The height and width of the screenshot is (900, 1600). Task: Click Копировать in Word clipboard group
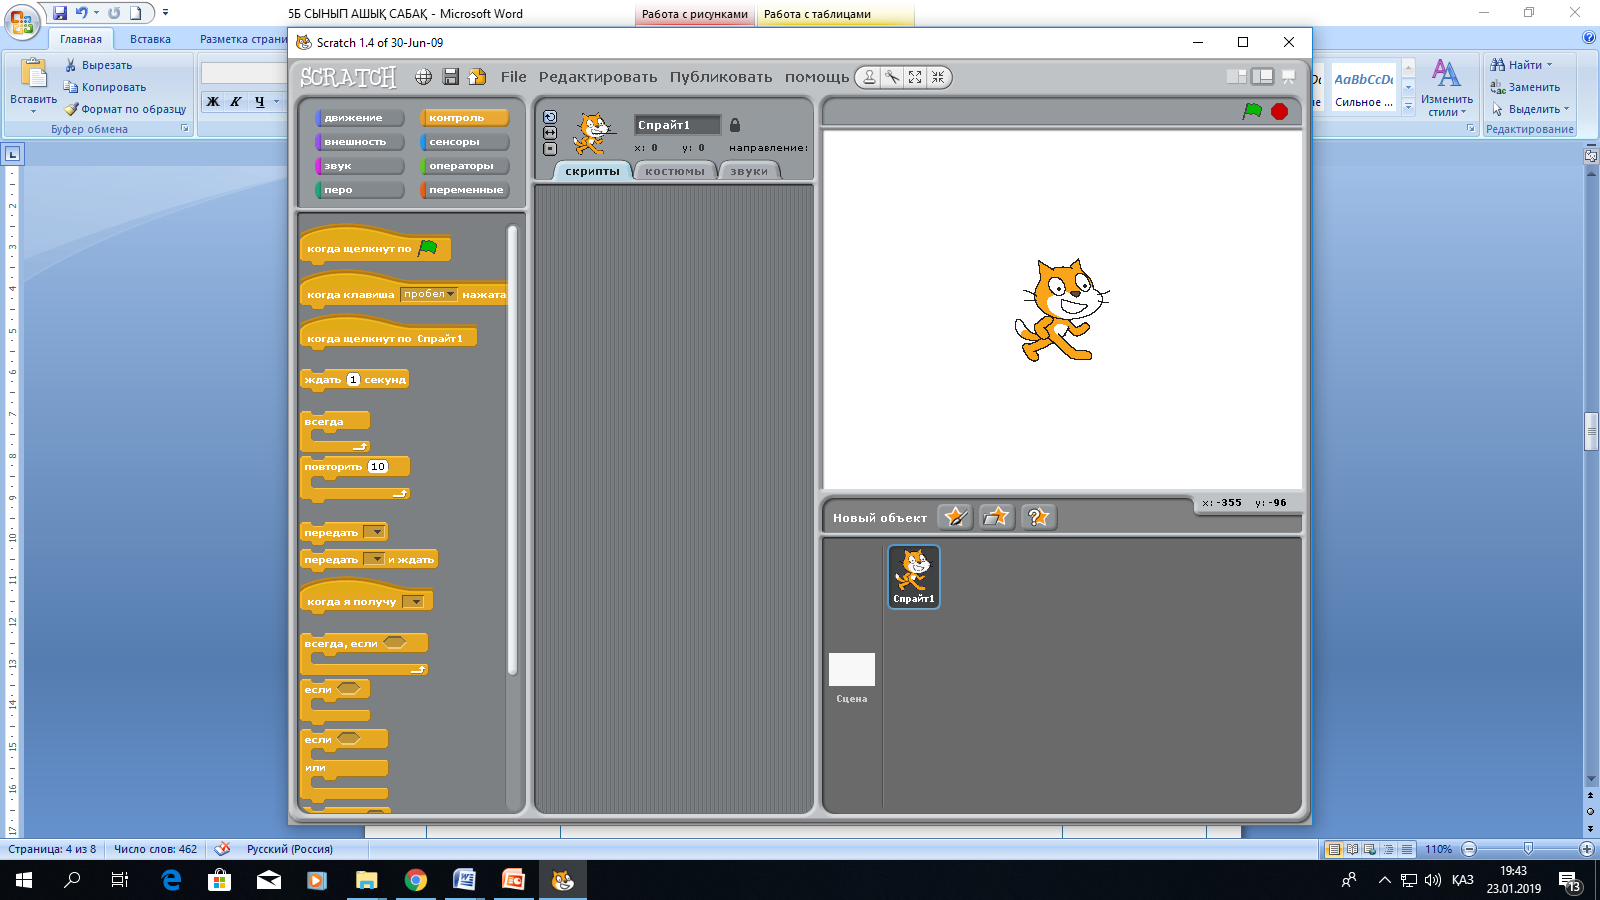pyautogui.click(x=104, y=87)
